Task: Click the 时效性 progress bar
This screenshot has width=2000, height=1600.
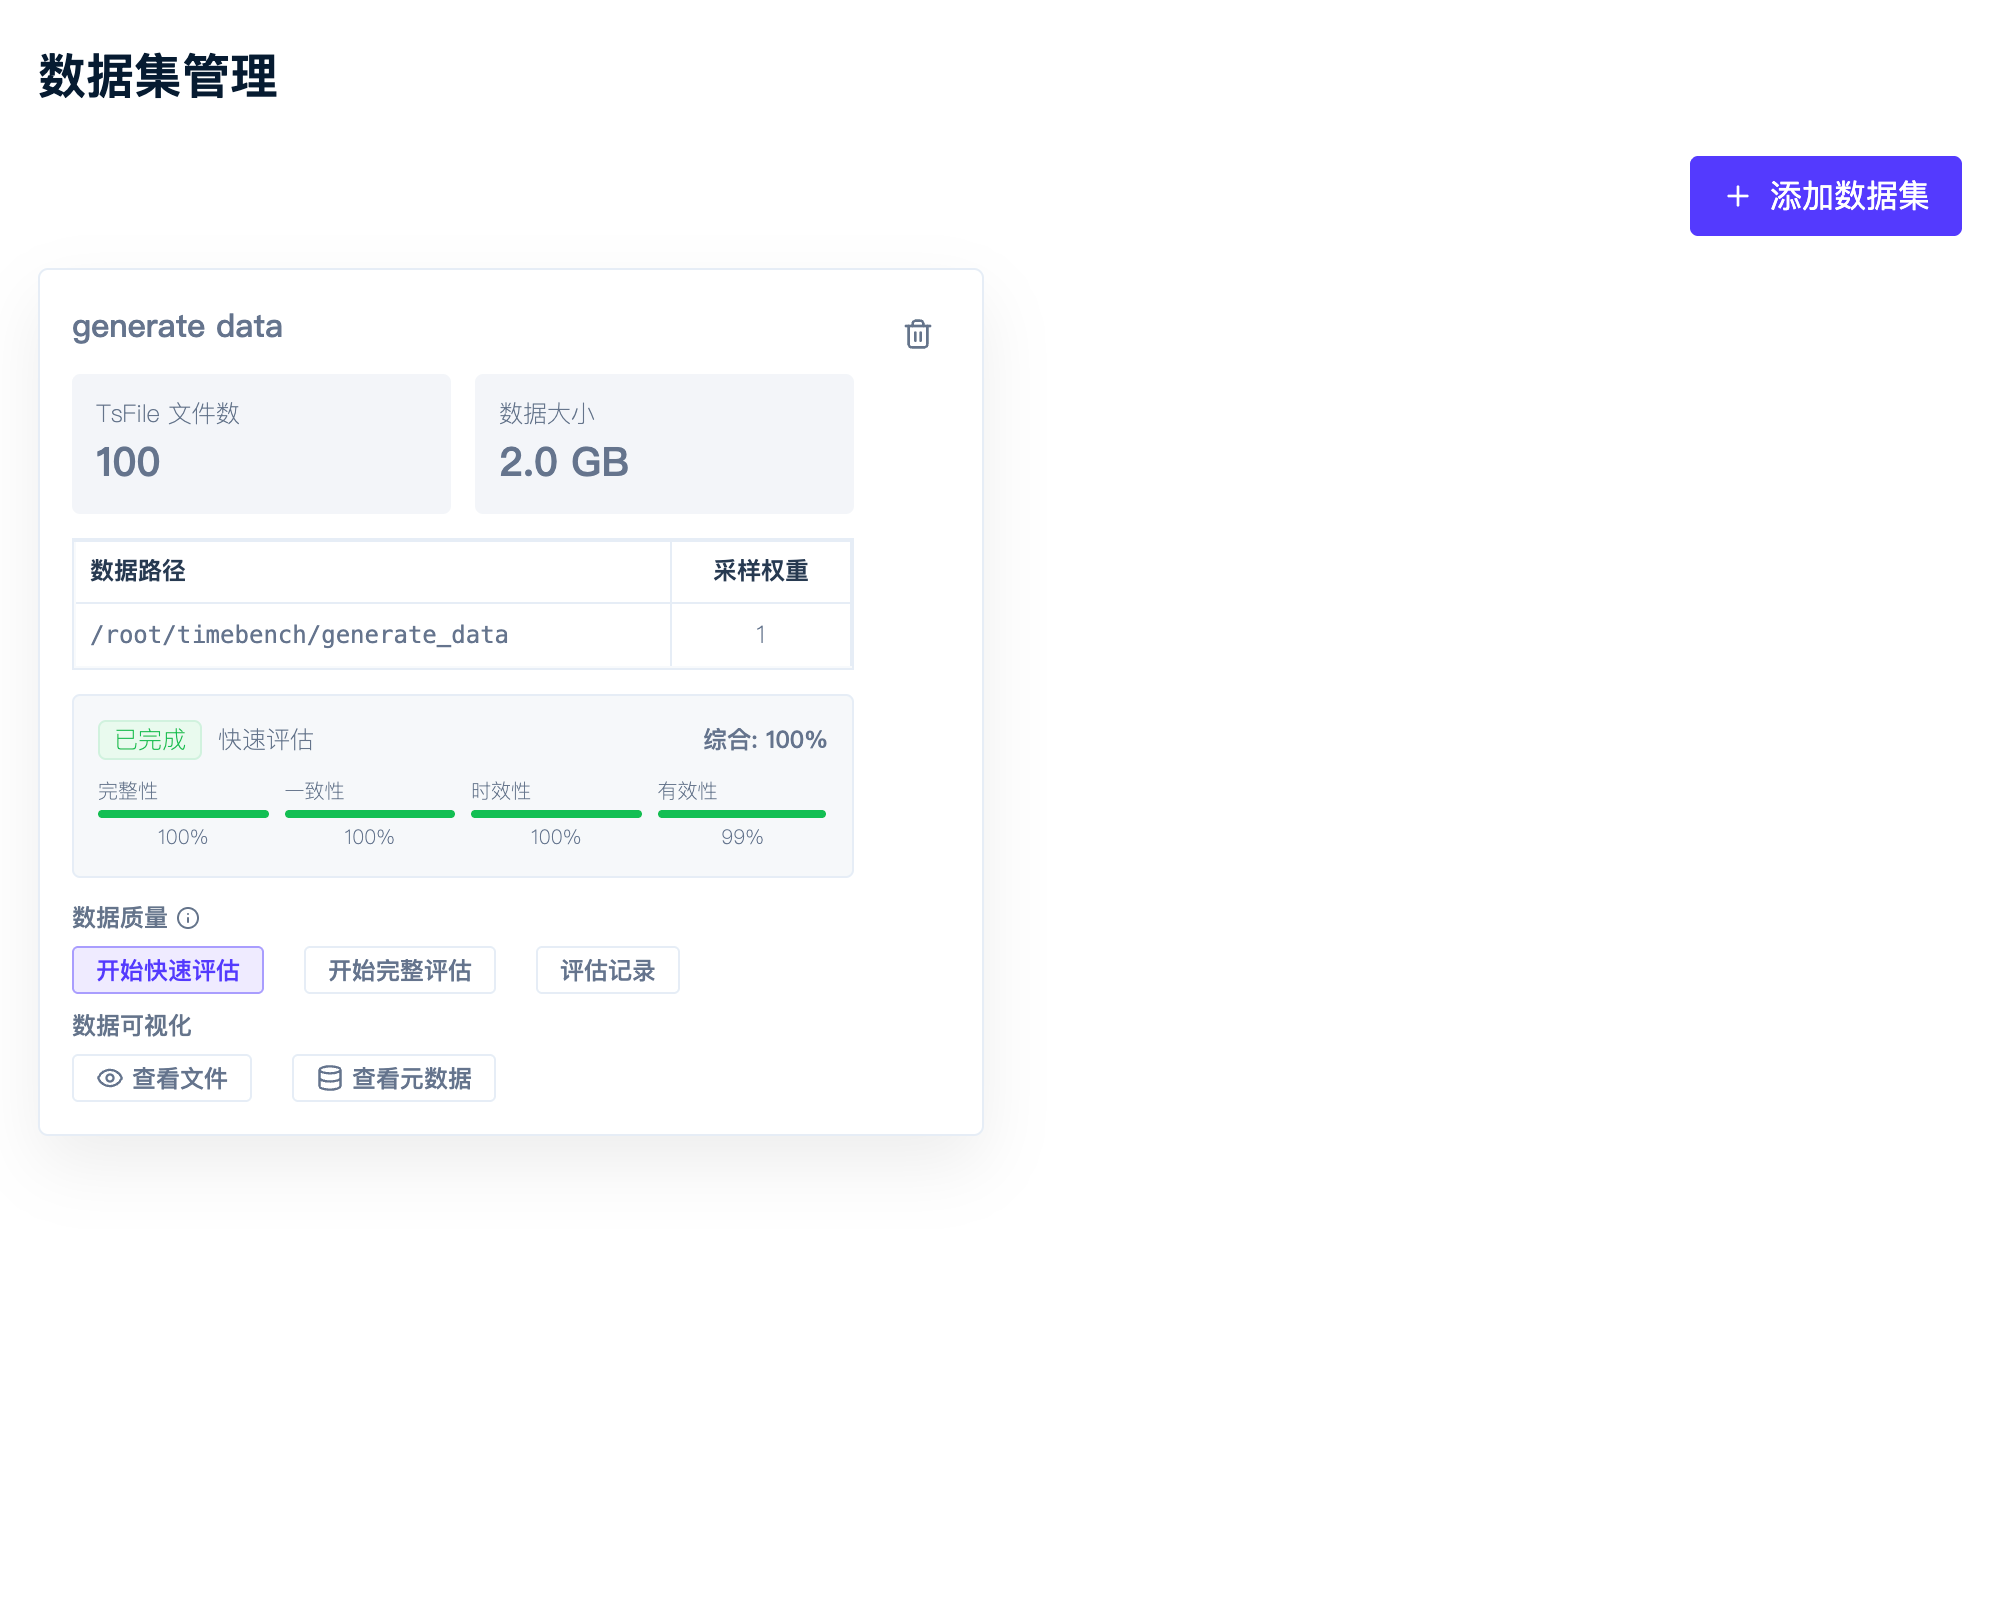Action: pyautogui.click(x=556, y=814)
